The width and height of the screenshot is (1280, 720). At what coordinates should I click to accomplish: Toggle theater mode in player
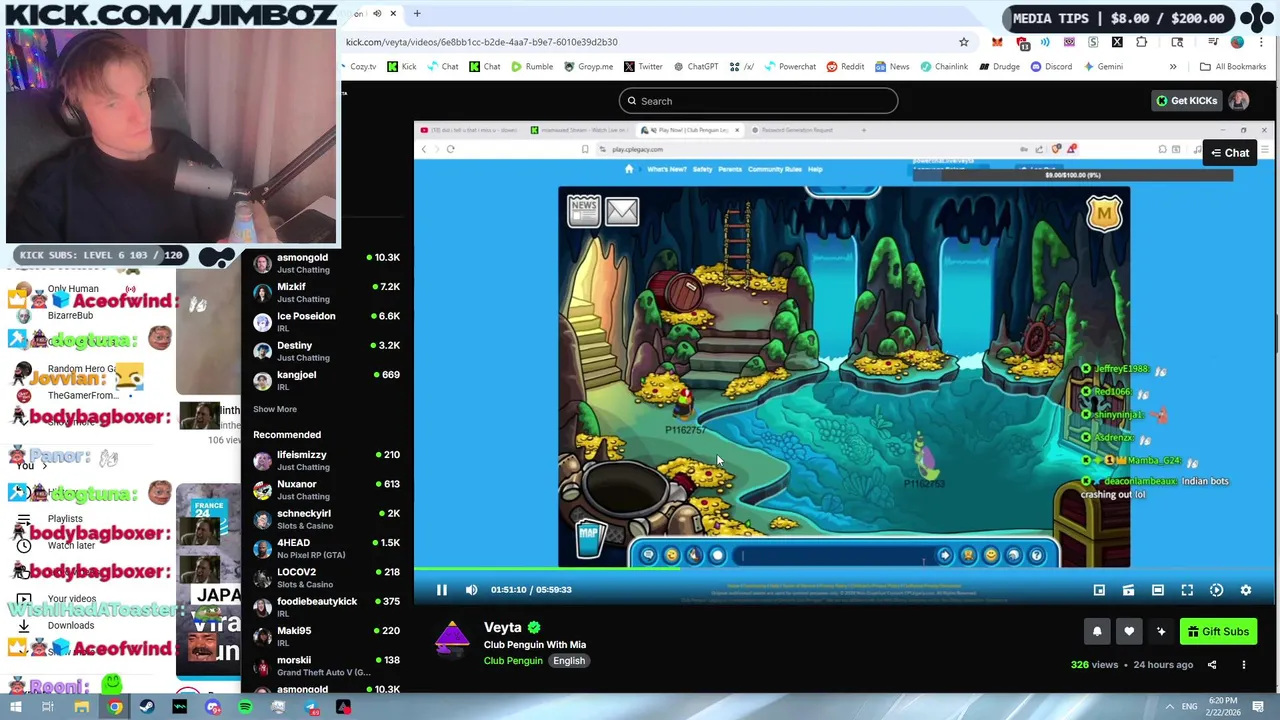click(1158, 591)
